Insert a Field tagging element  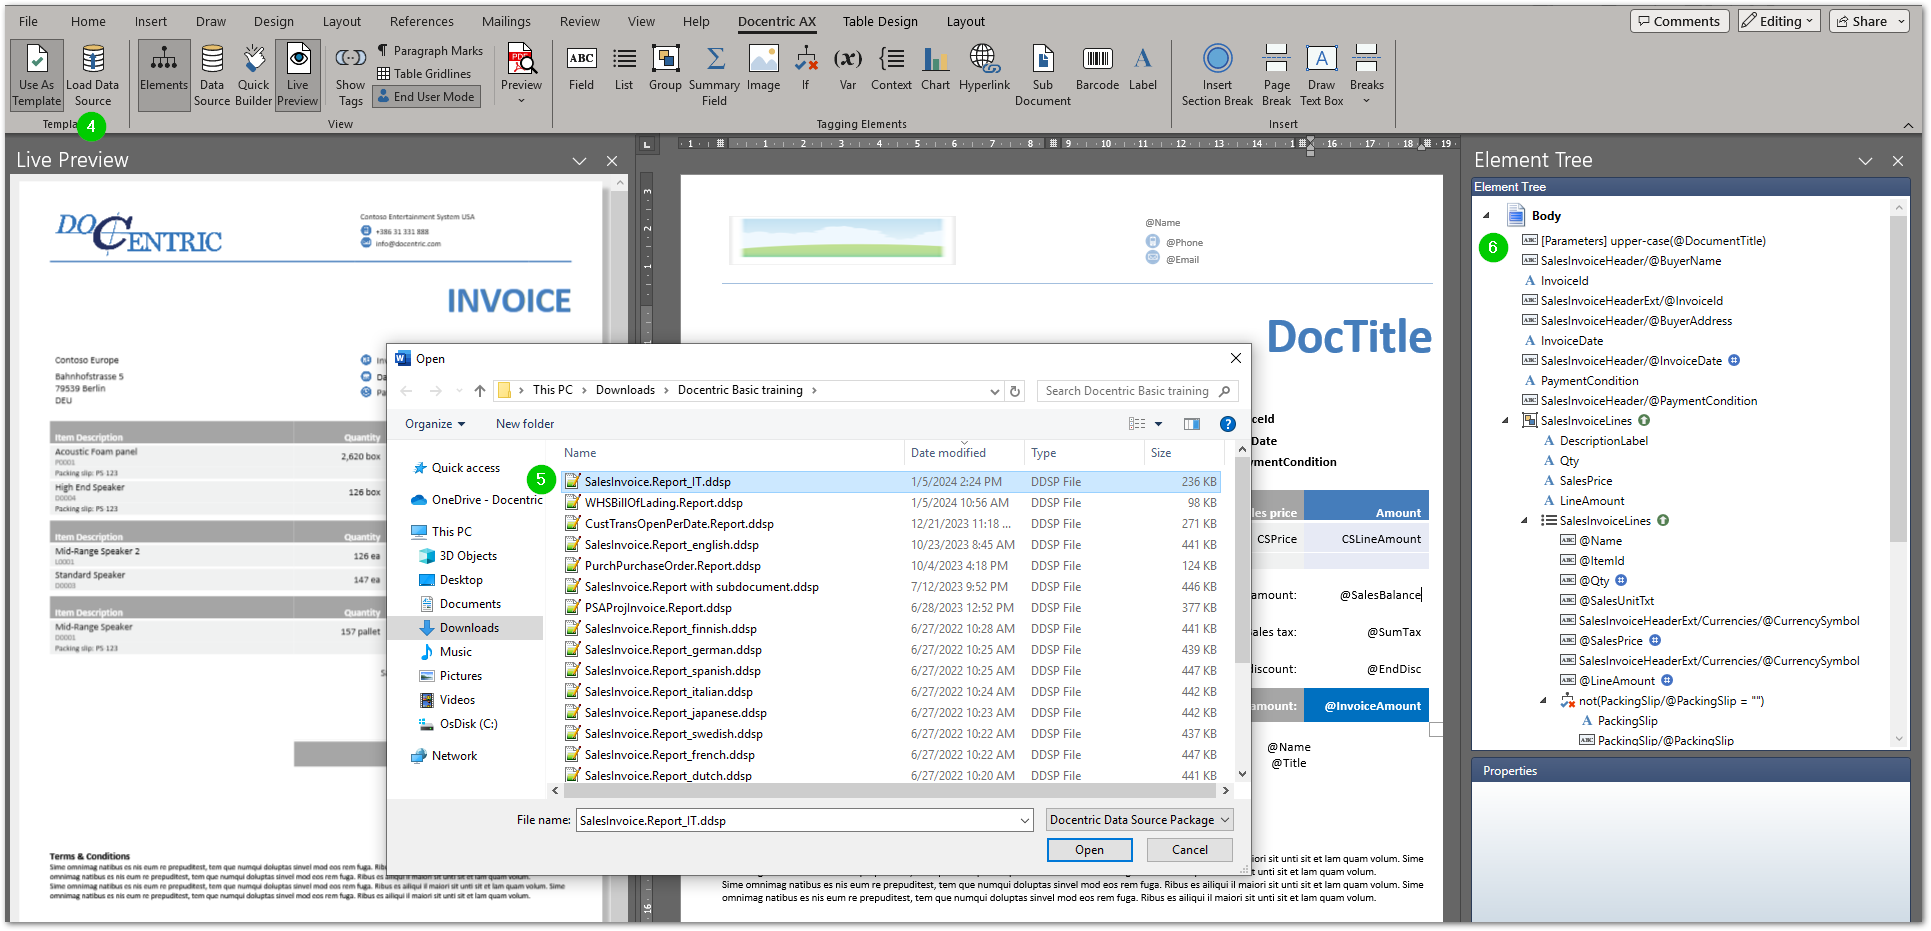point(582,70)
